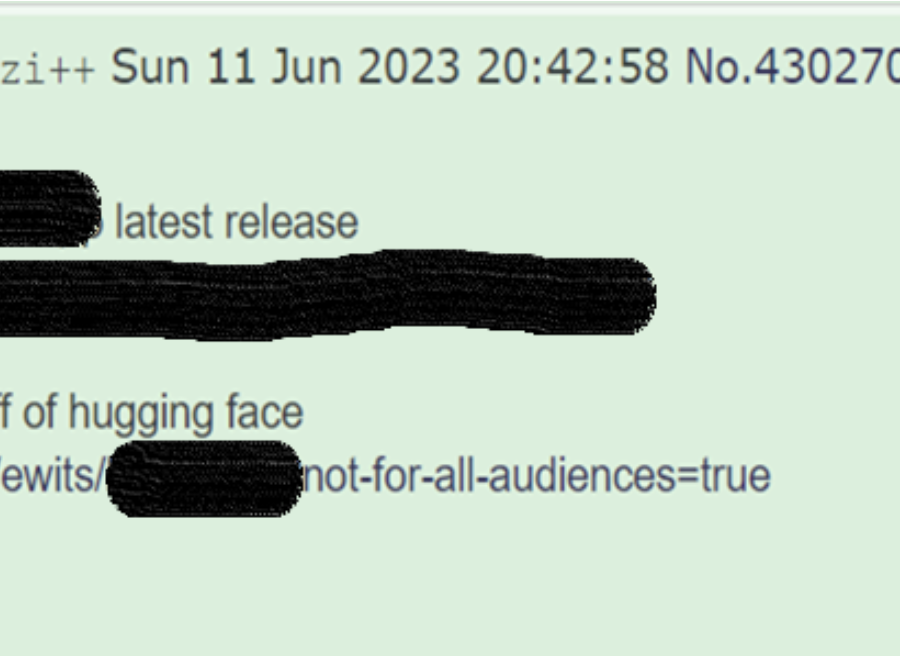
Task: Click the 20:42:58 post time
Action: [x=573, y=67]
